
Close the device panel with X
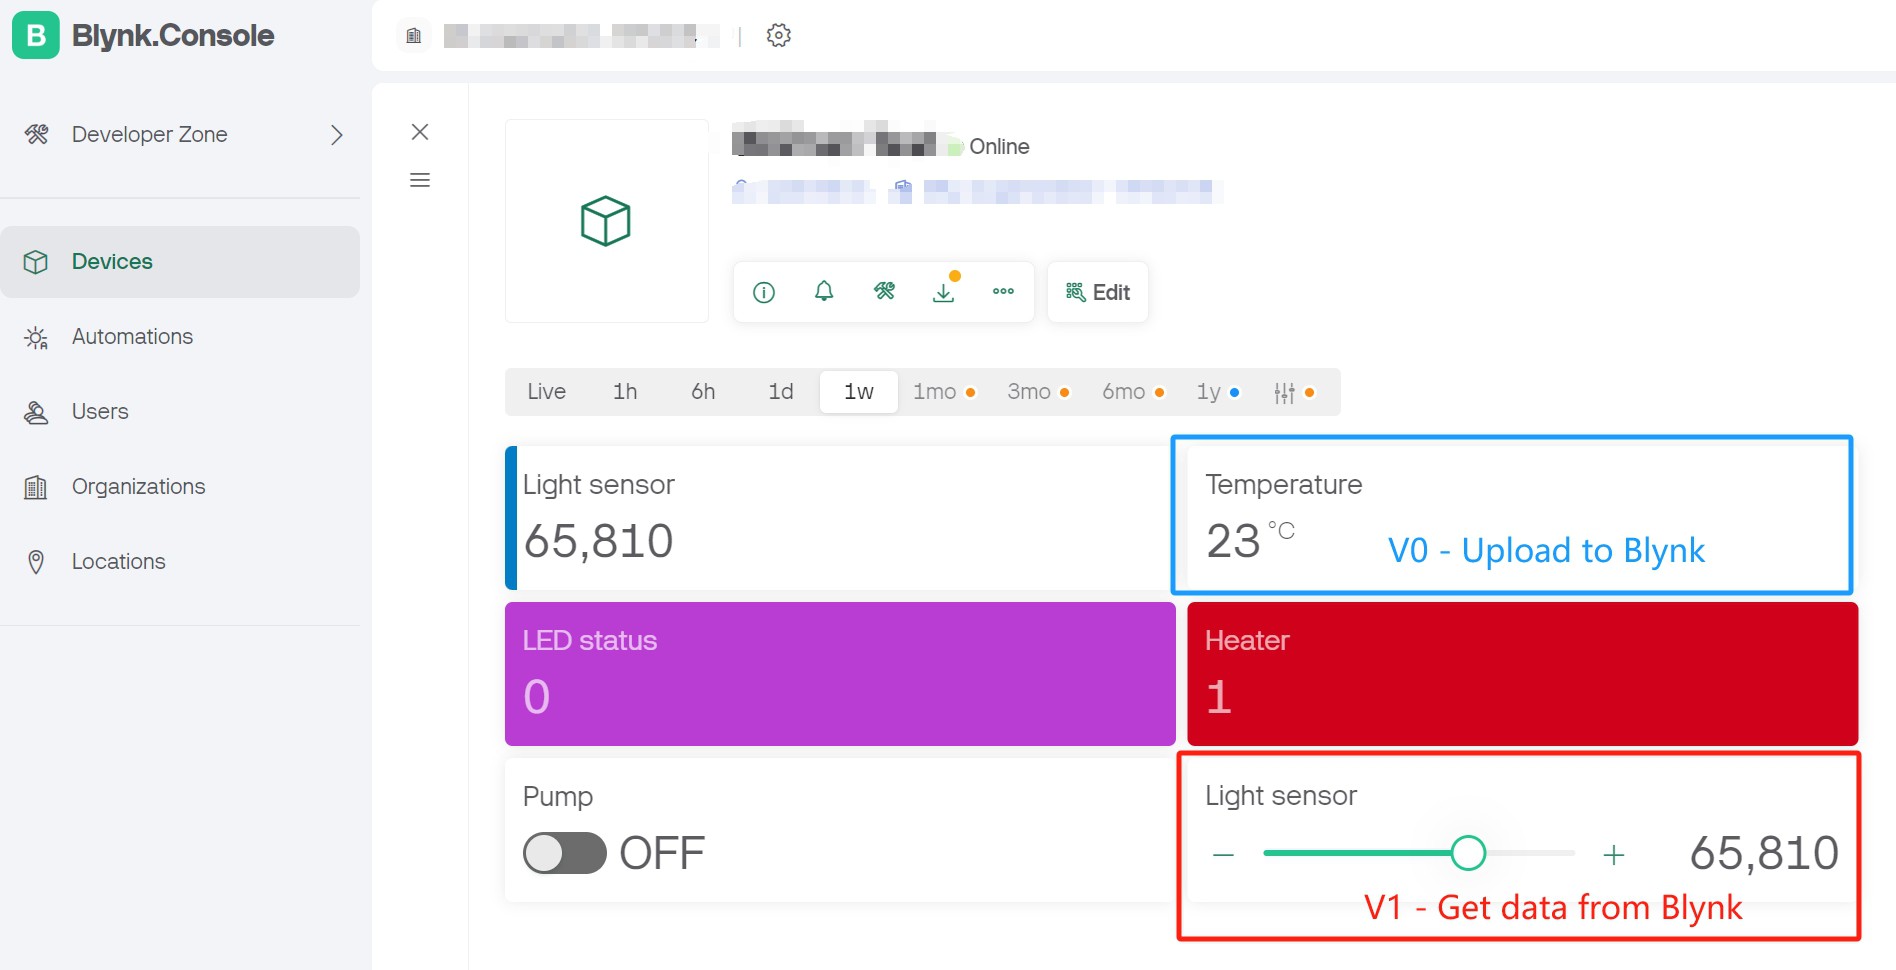420,131
